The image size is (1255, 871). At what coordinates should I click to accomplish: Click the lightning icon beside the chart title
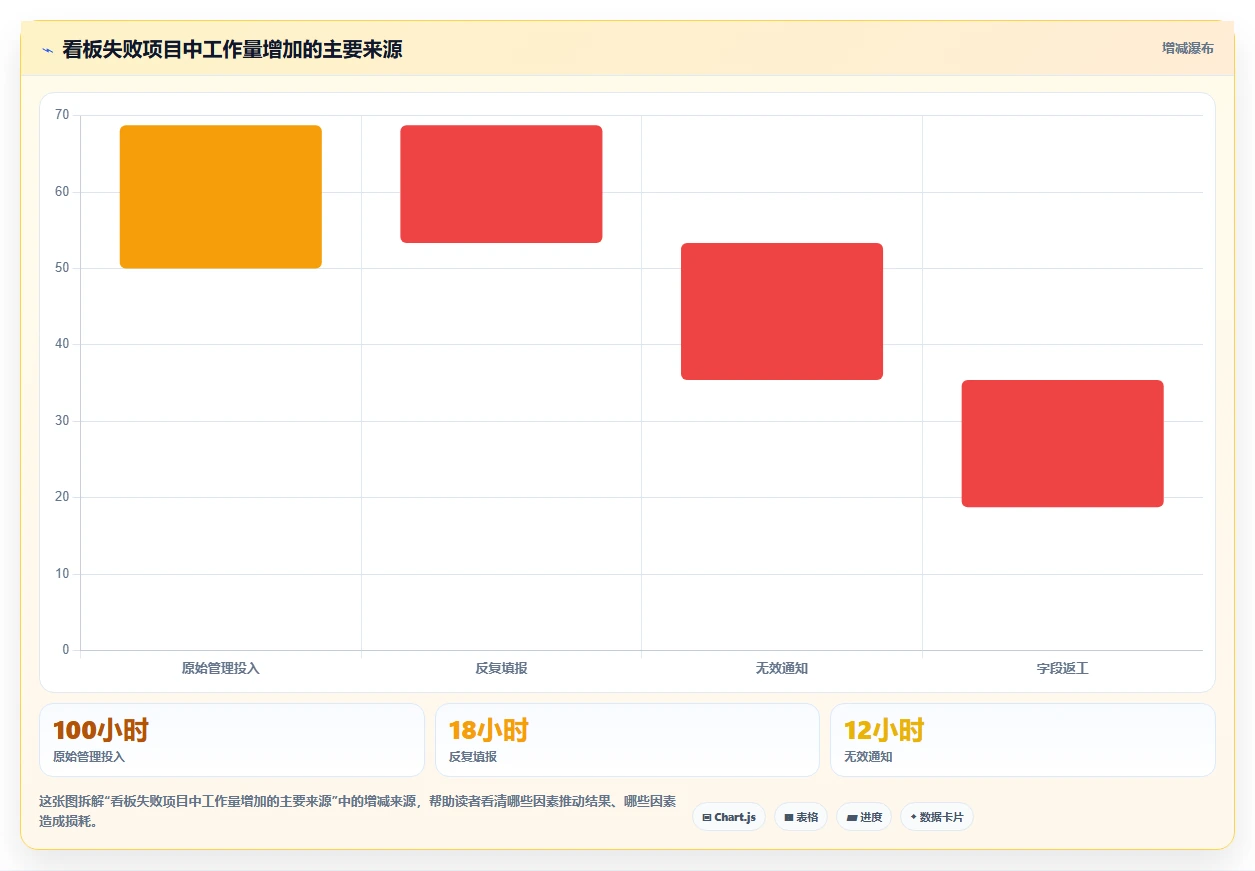pyautogui.click(x=47, y=50)
